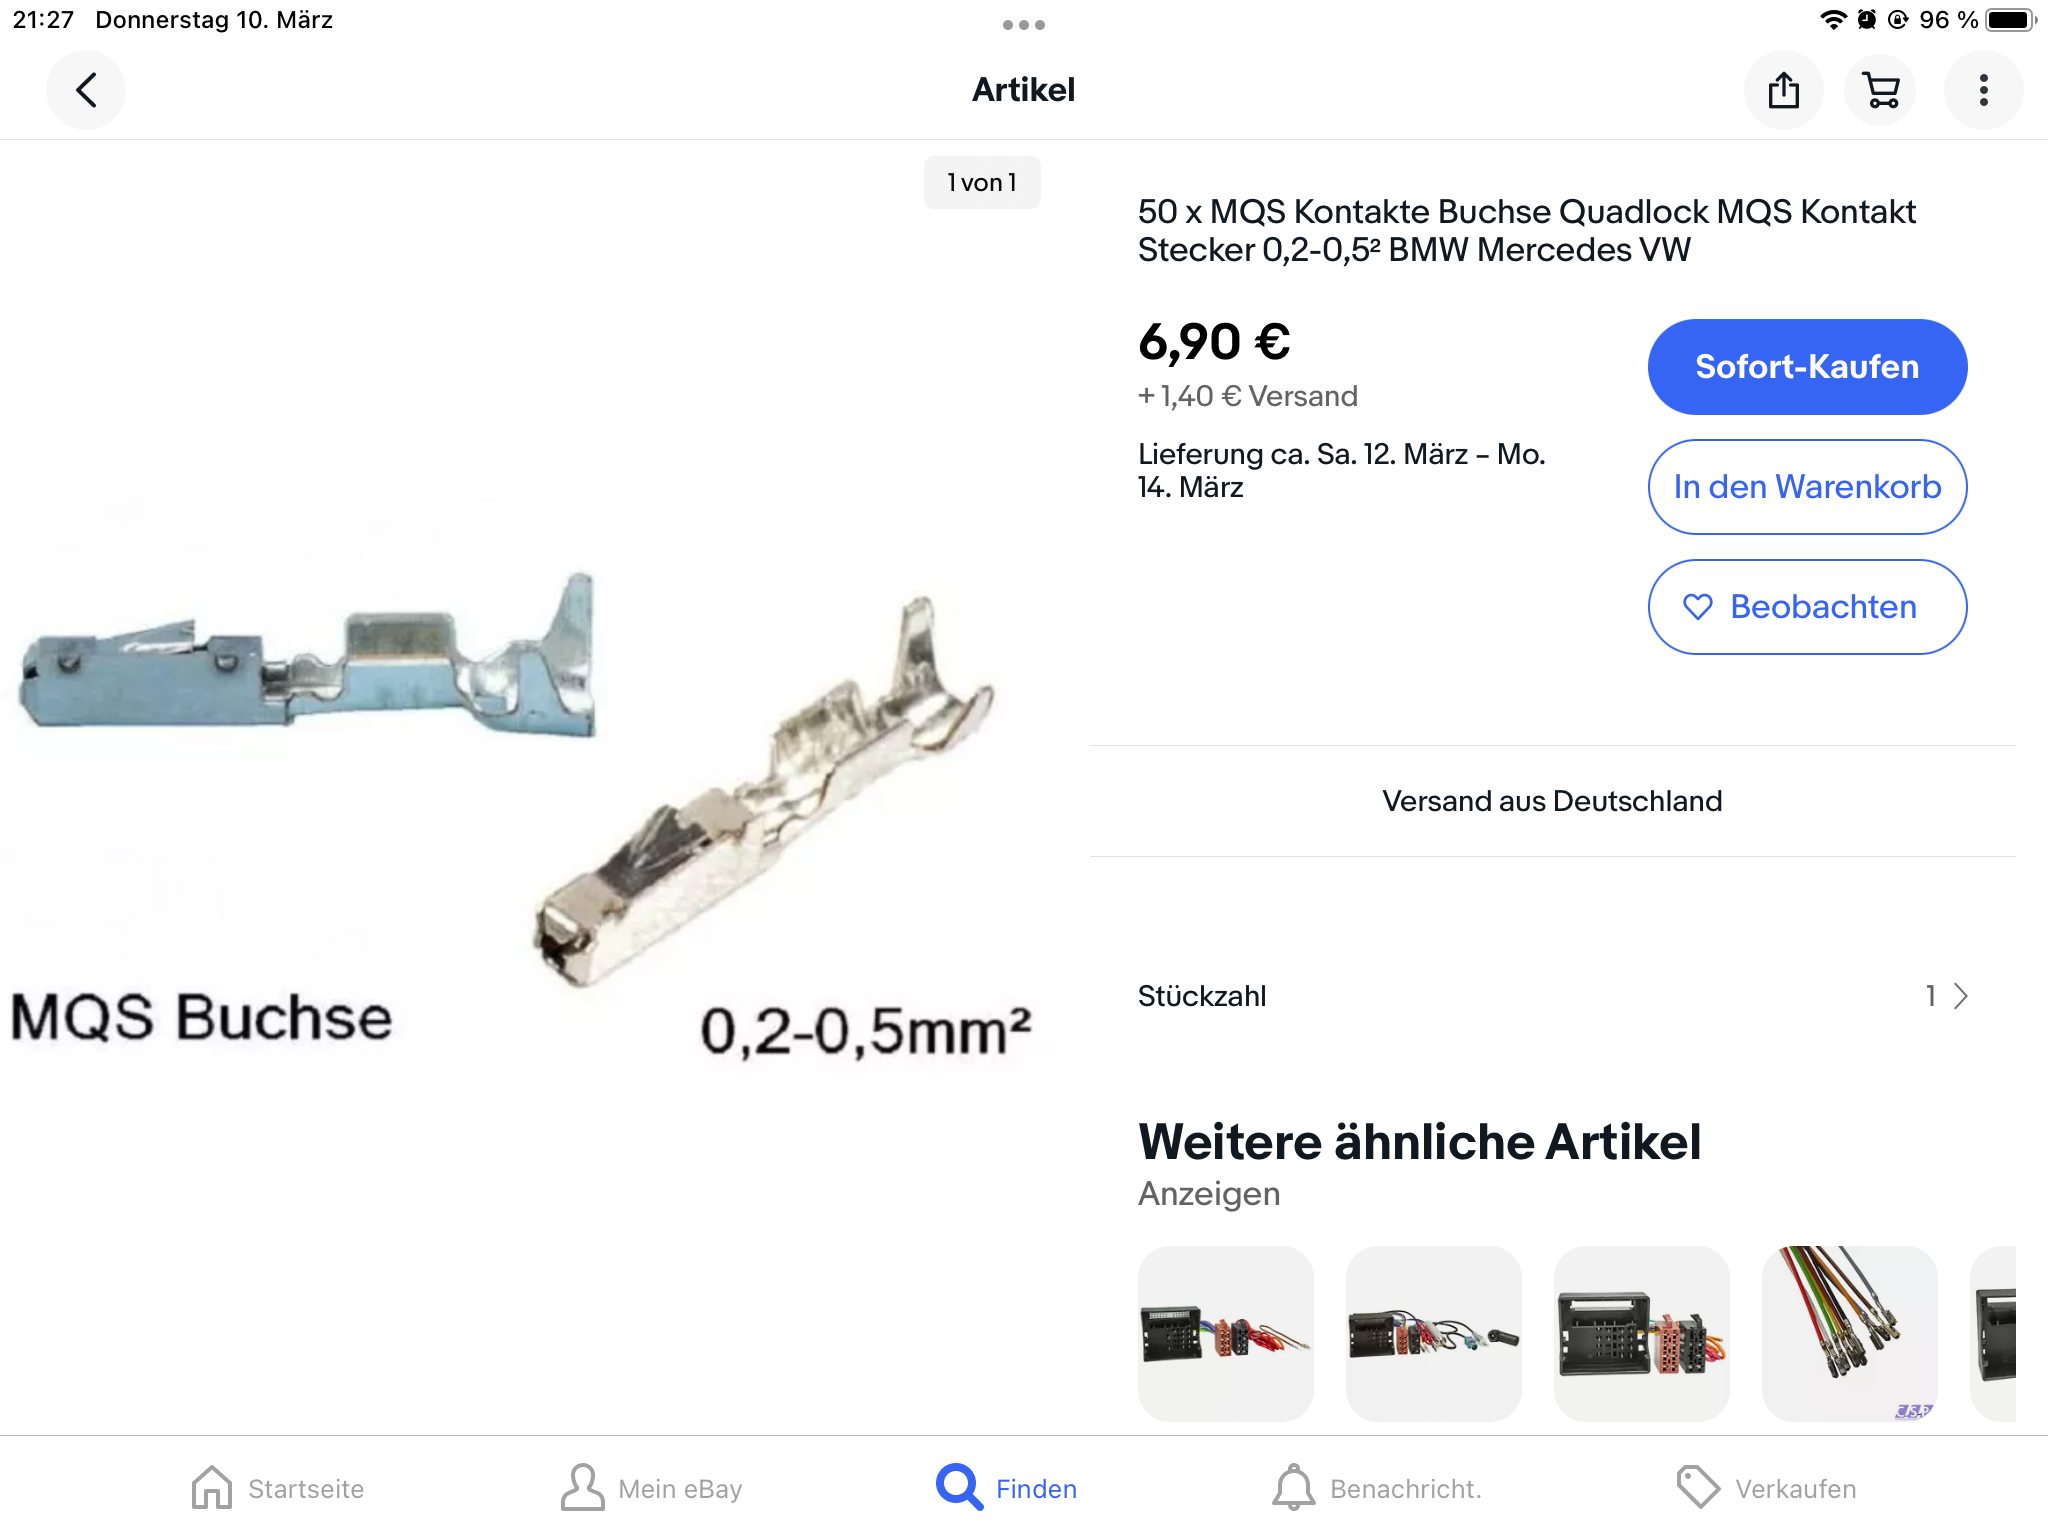Toggle Beobachten to watch this item

(x=1807, y=607)
